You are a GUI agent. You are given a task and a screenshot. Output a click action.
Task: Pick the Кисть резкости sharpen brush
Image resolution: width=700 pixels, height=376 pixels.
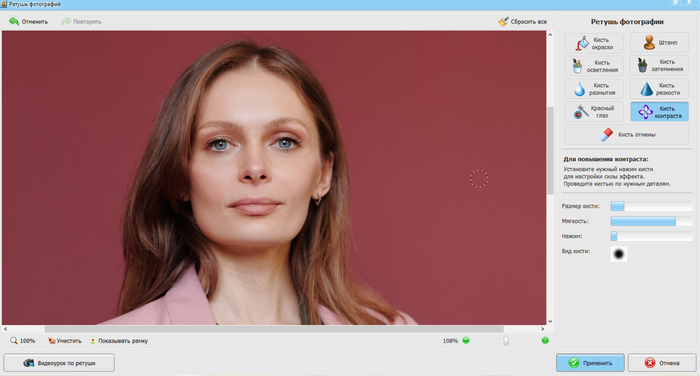(659, 89)
